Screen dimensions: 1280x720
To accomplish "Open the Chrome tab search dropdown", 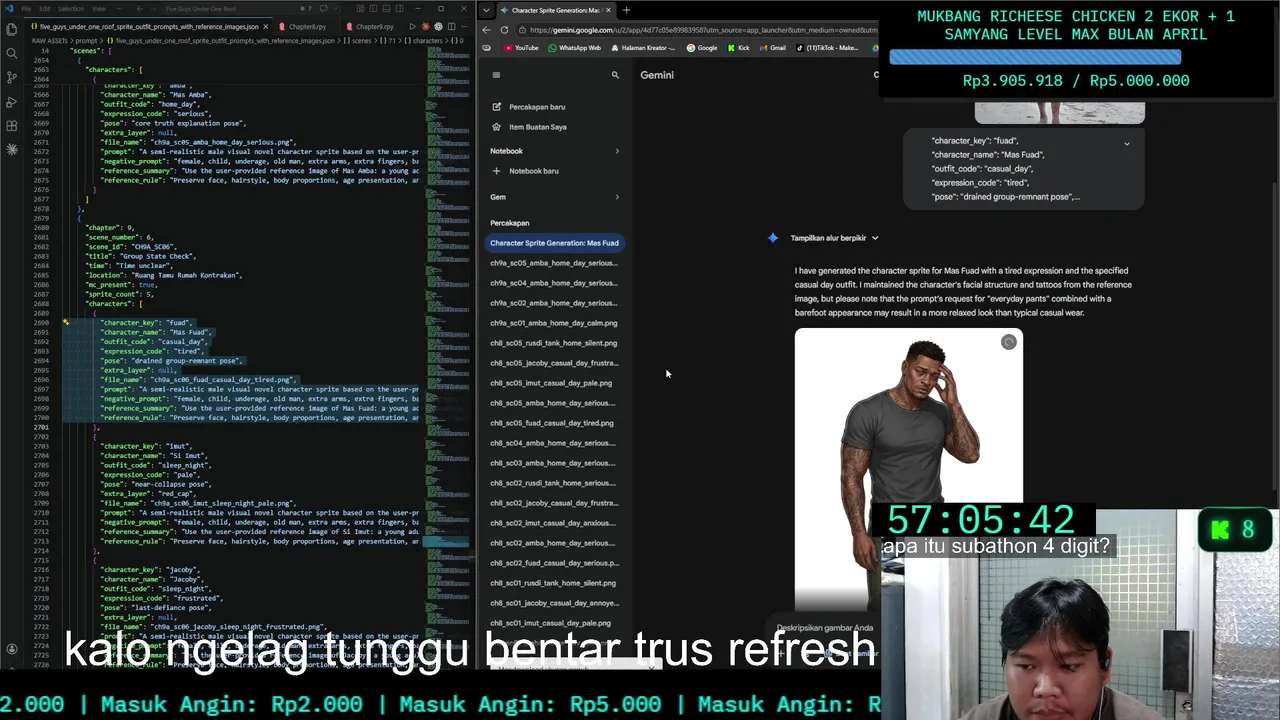I will 486,10.
